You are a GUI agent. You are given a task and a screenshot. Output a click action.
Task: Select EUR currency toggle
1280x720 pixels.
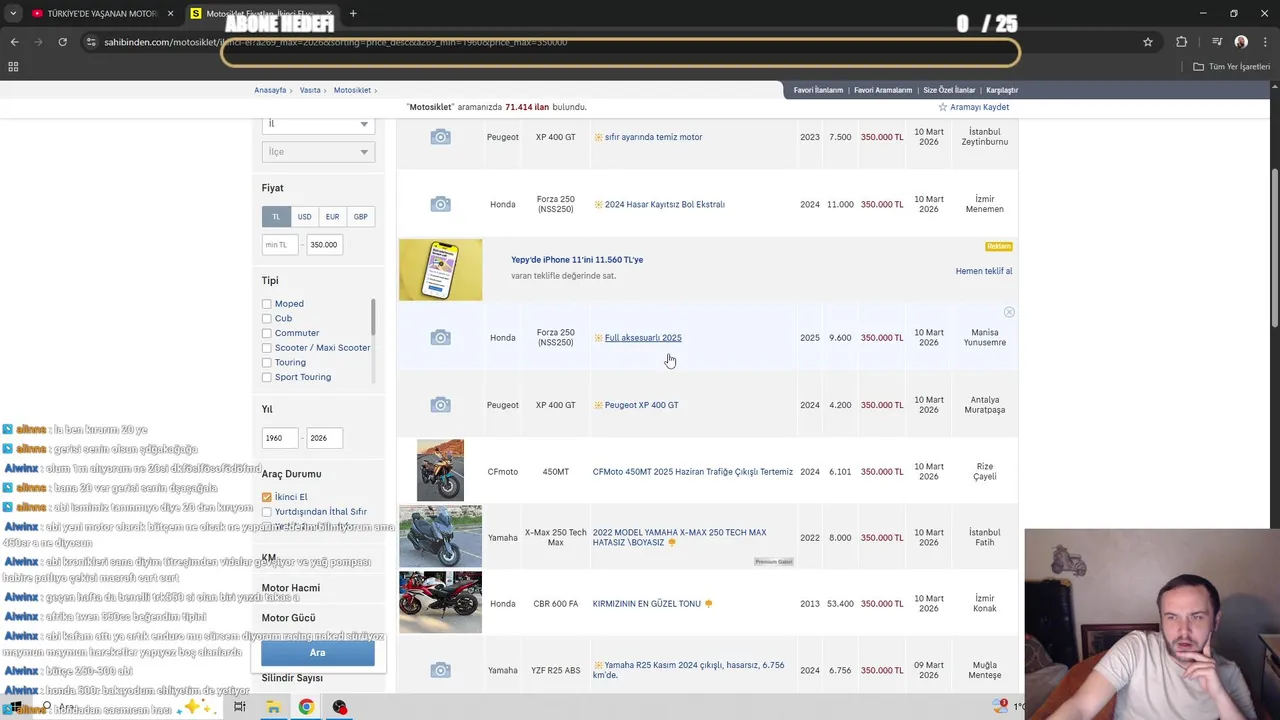[x=332, y=216]
